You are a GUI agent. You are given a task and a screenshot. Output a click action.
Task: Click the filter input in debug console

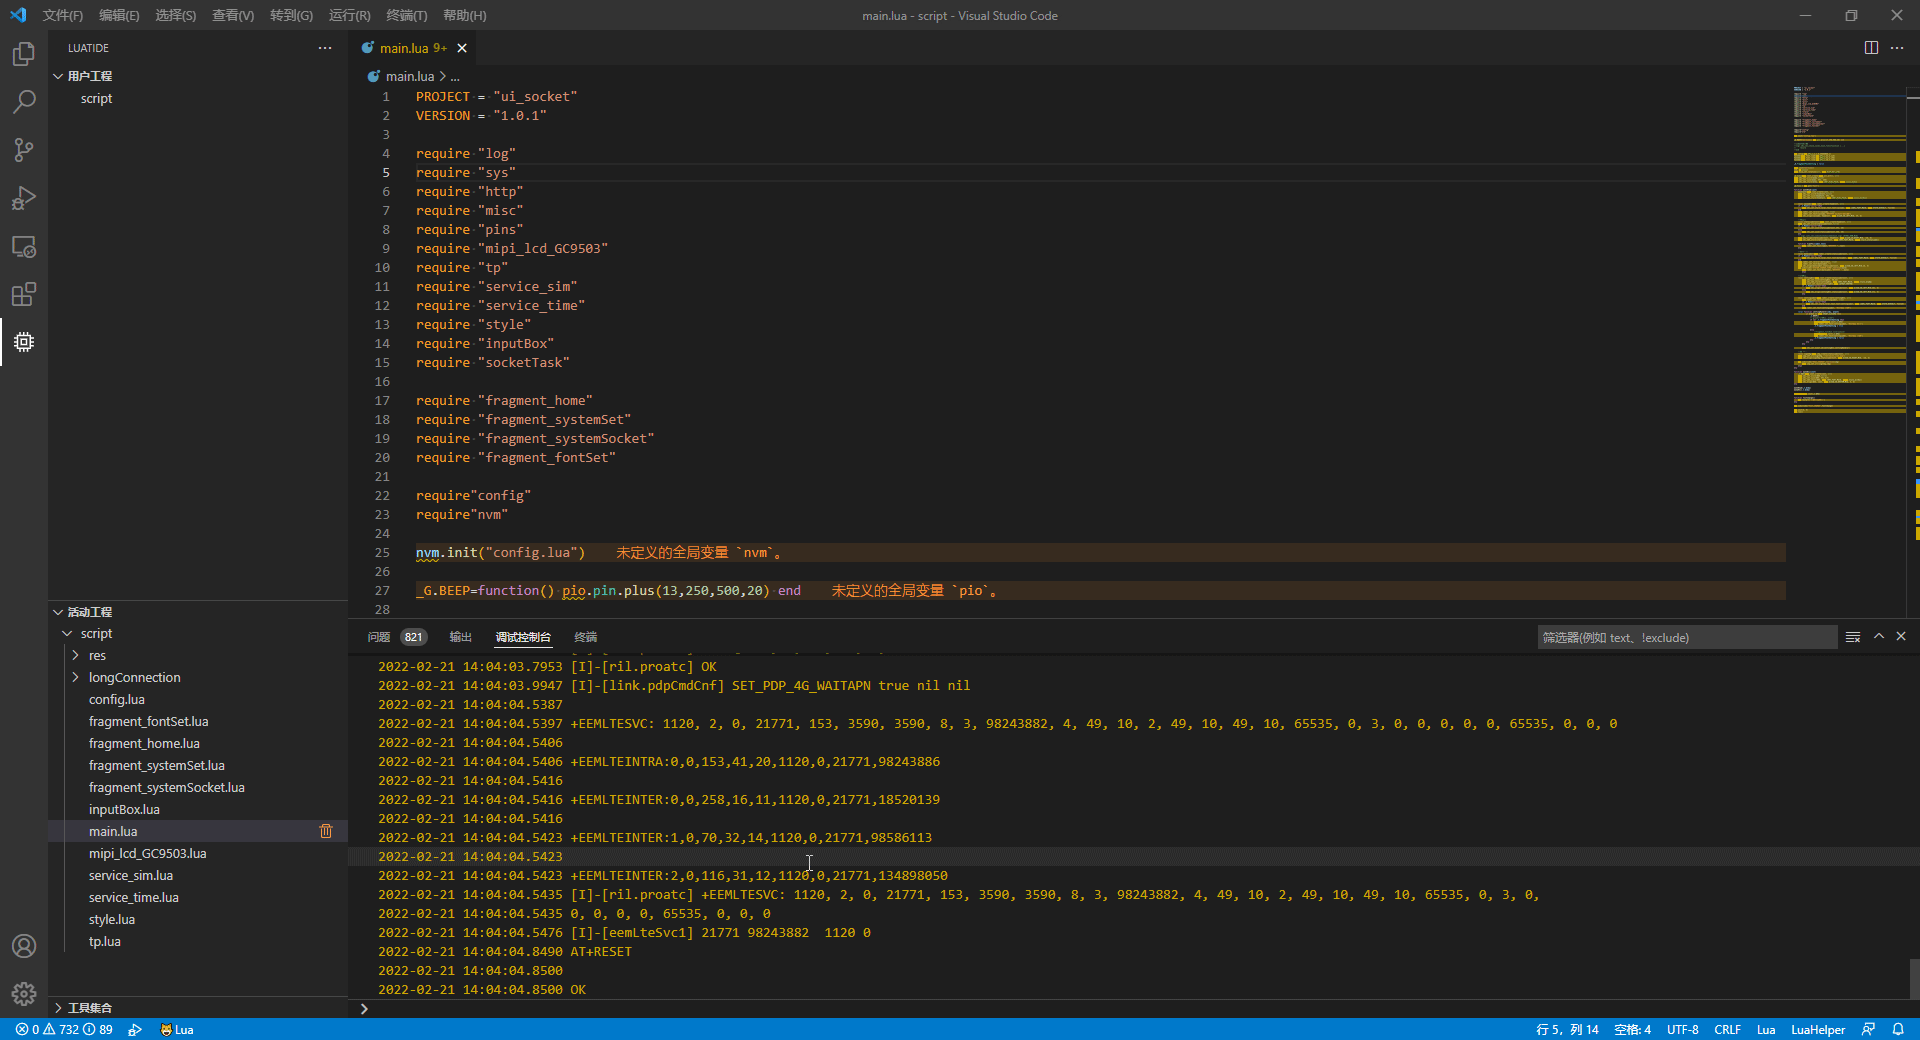[1687, 637]
